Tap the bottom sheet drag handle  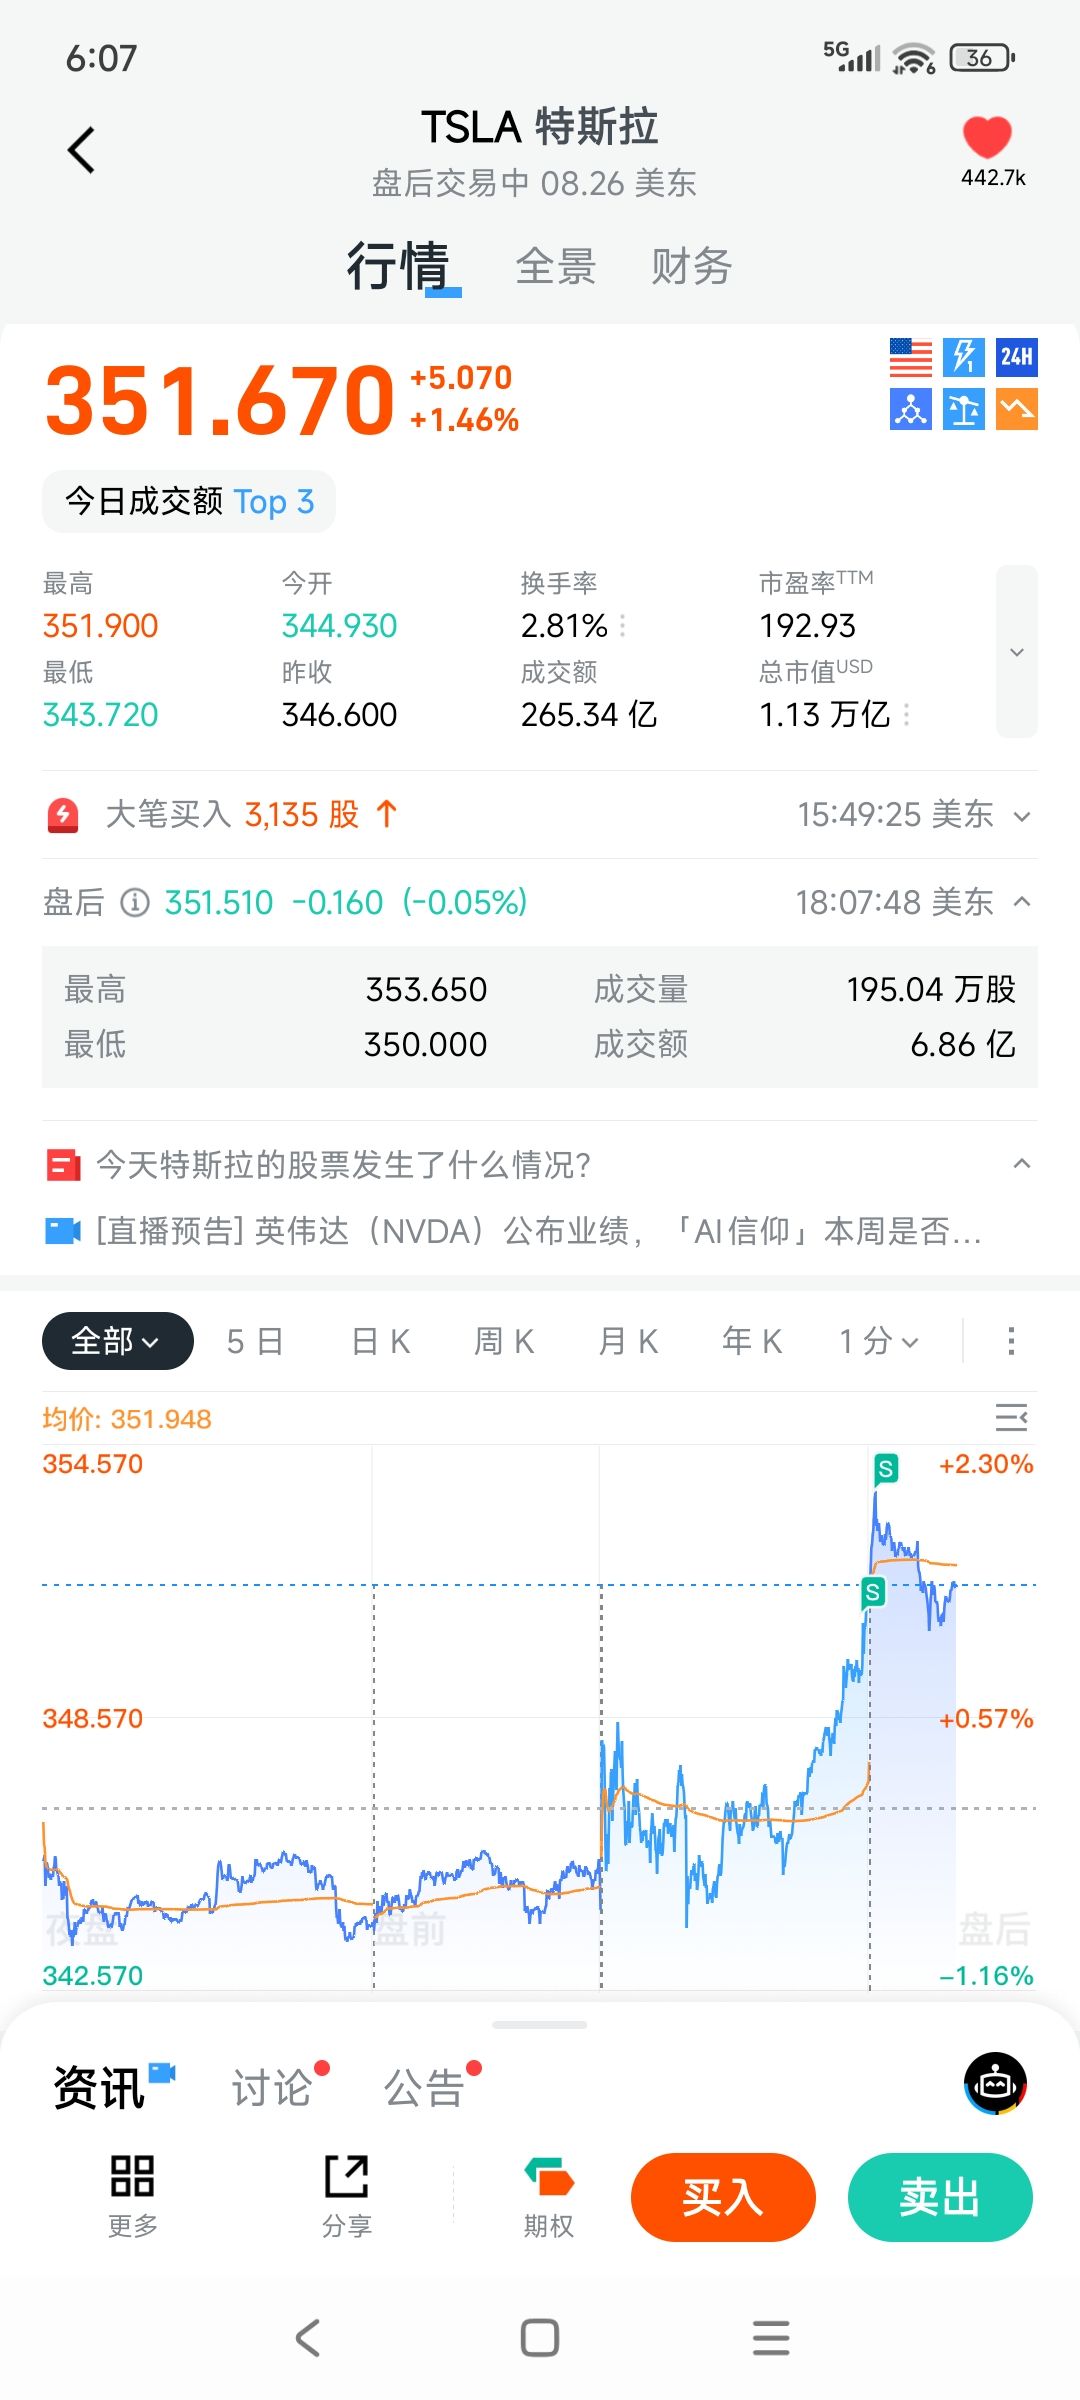tap(540, 2025)
